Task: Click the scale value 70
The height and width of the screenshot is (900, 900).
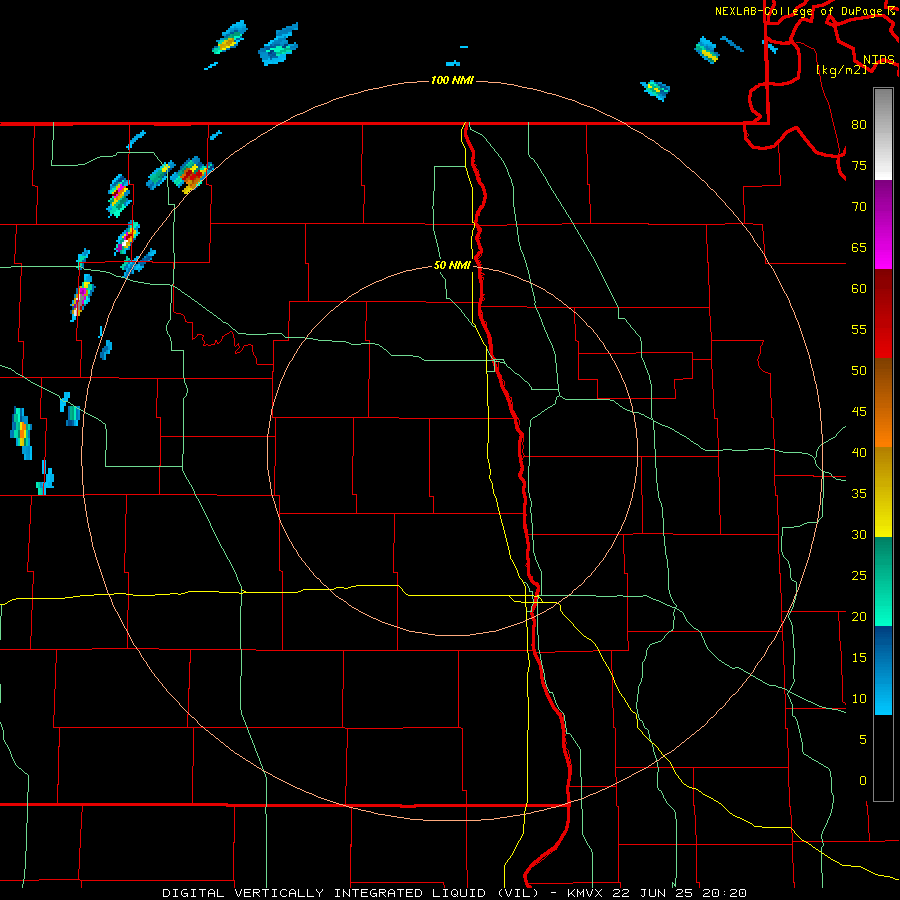Action: 859,207
